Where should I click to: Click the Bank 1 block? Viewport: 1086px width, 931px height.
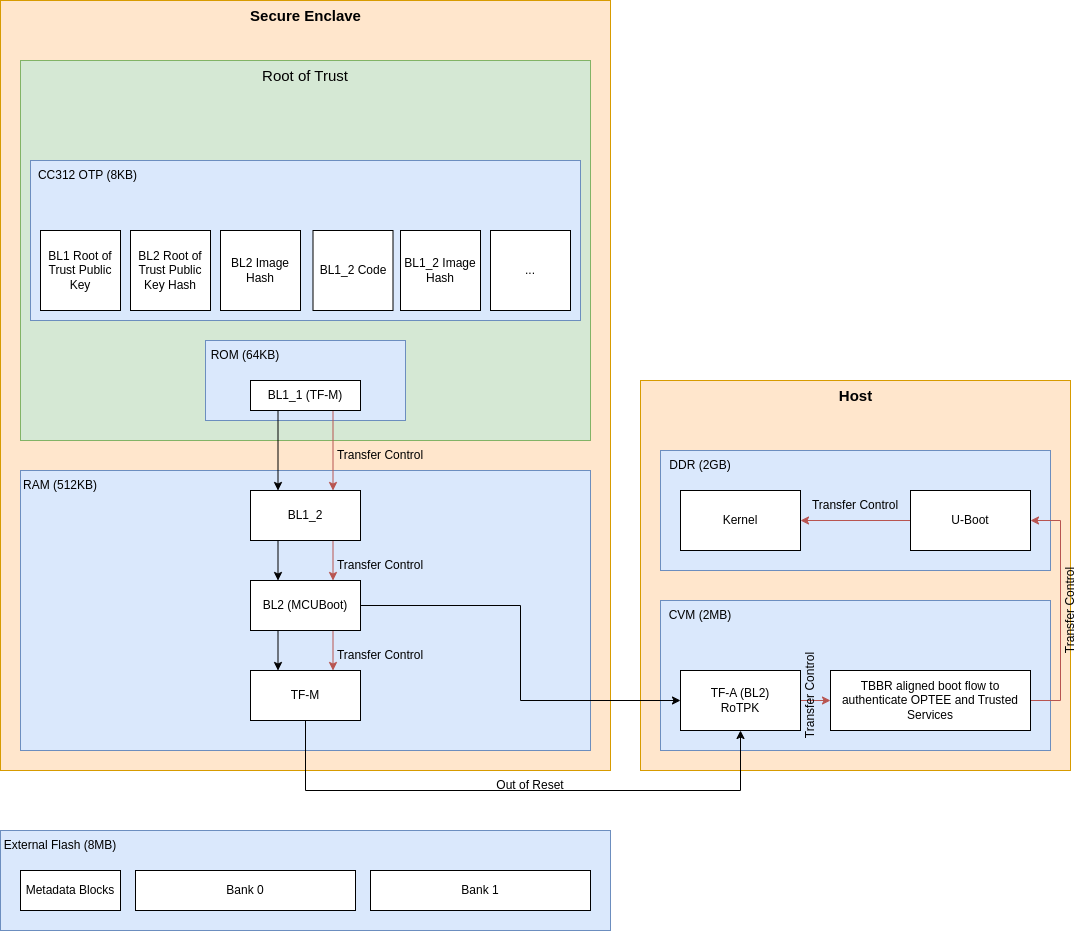[x=480, y=890]
